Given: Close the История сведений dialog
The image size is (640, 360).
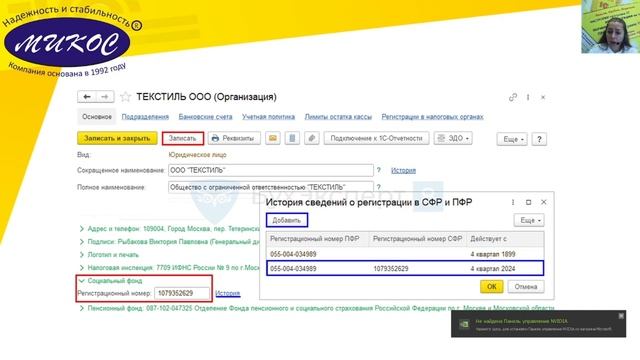Looking at the screenshot, I should (x=544, y=202).
